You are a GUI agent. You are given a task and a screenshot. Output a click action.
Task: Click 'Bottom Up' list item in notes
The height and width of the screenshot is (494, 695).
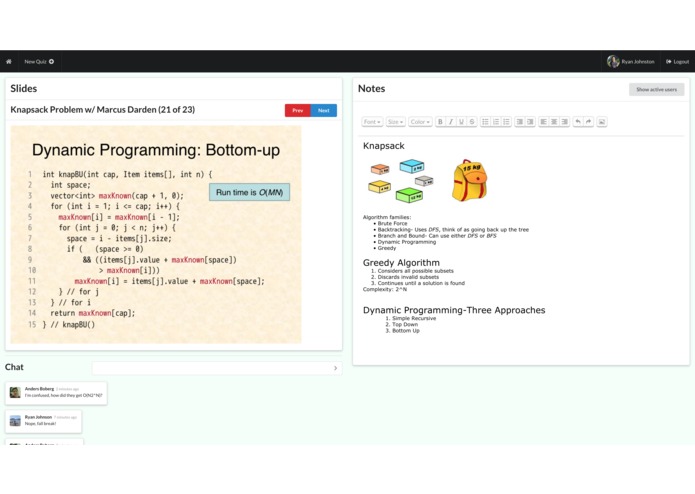click(406, 331)
